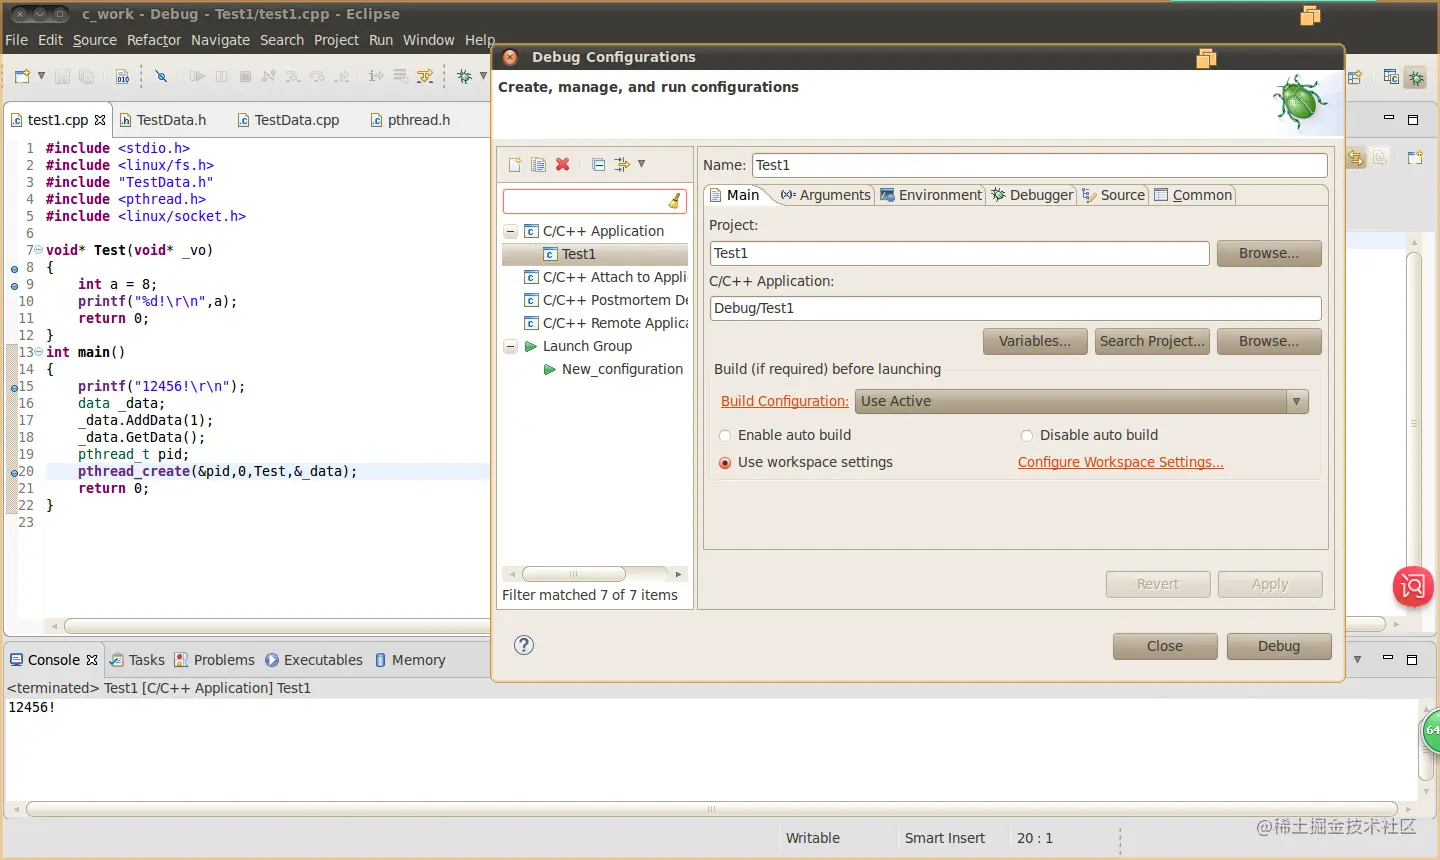Click the New wizard icon in Eclipse toolbar
Viewport: 1440px width, 860px height.
click(22, 76)
